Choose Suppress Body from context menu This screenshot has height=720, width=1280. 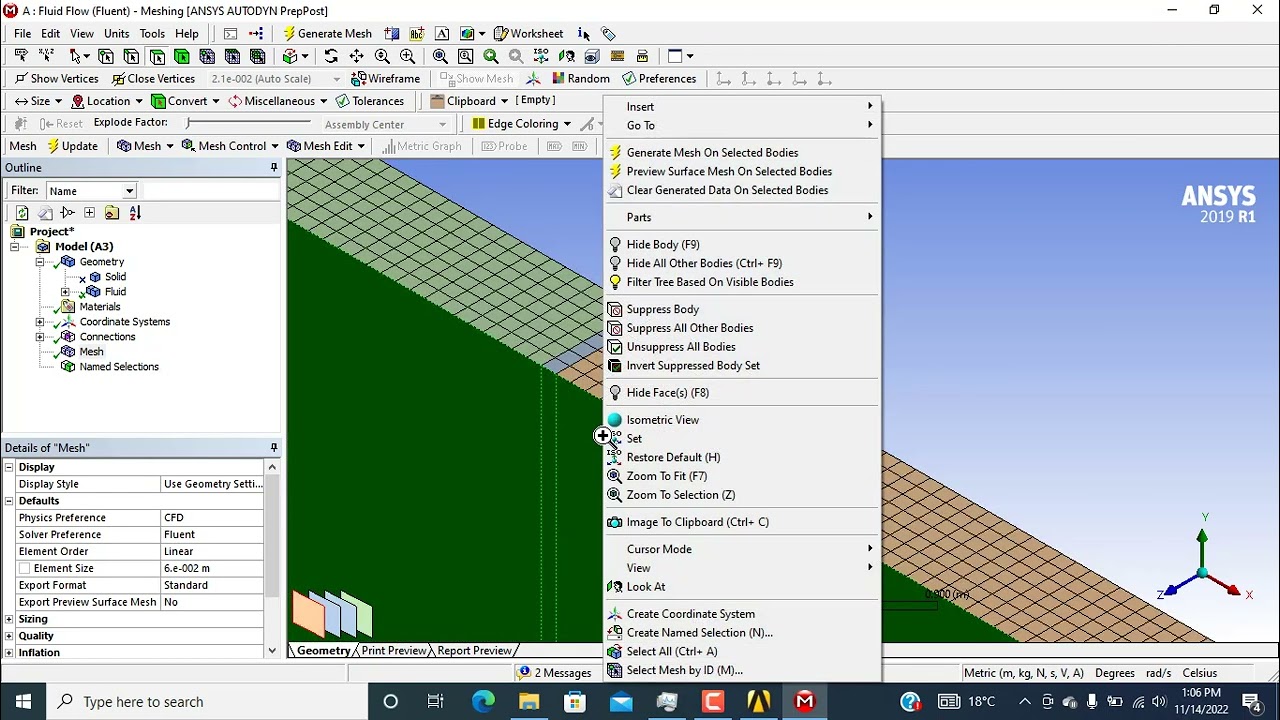(x=662, y=310)
